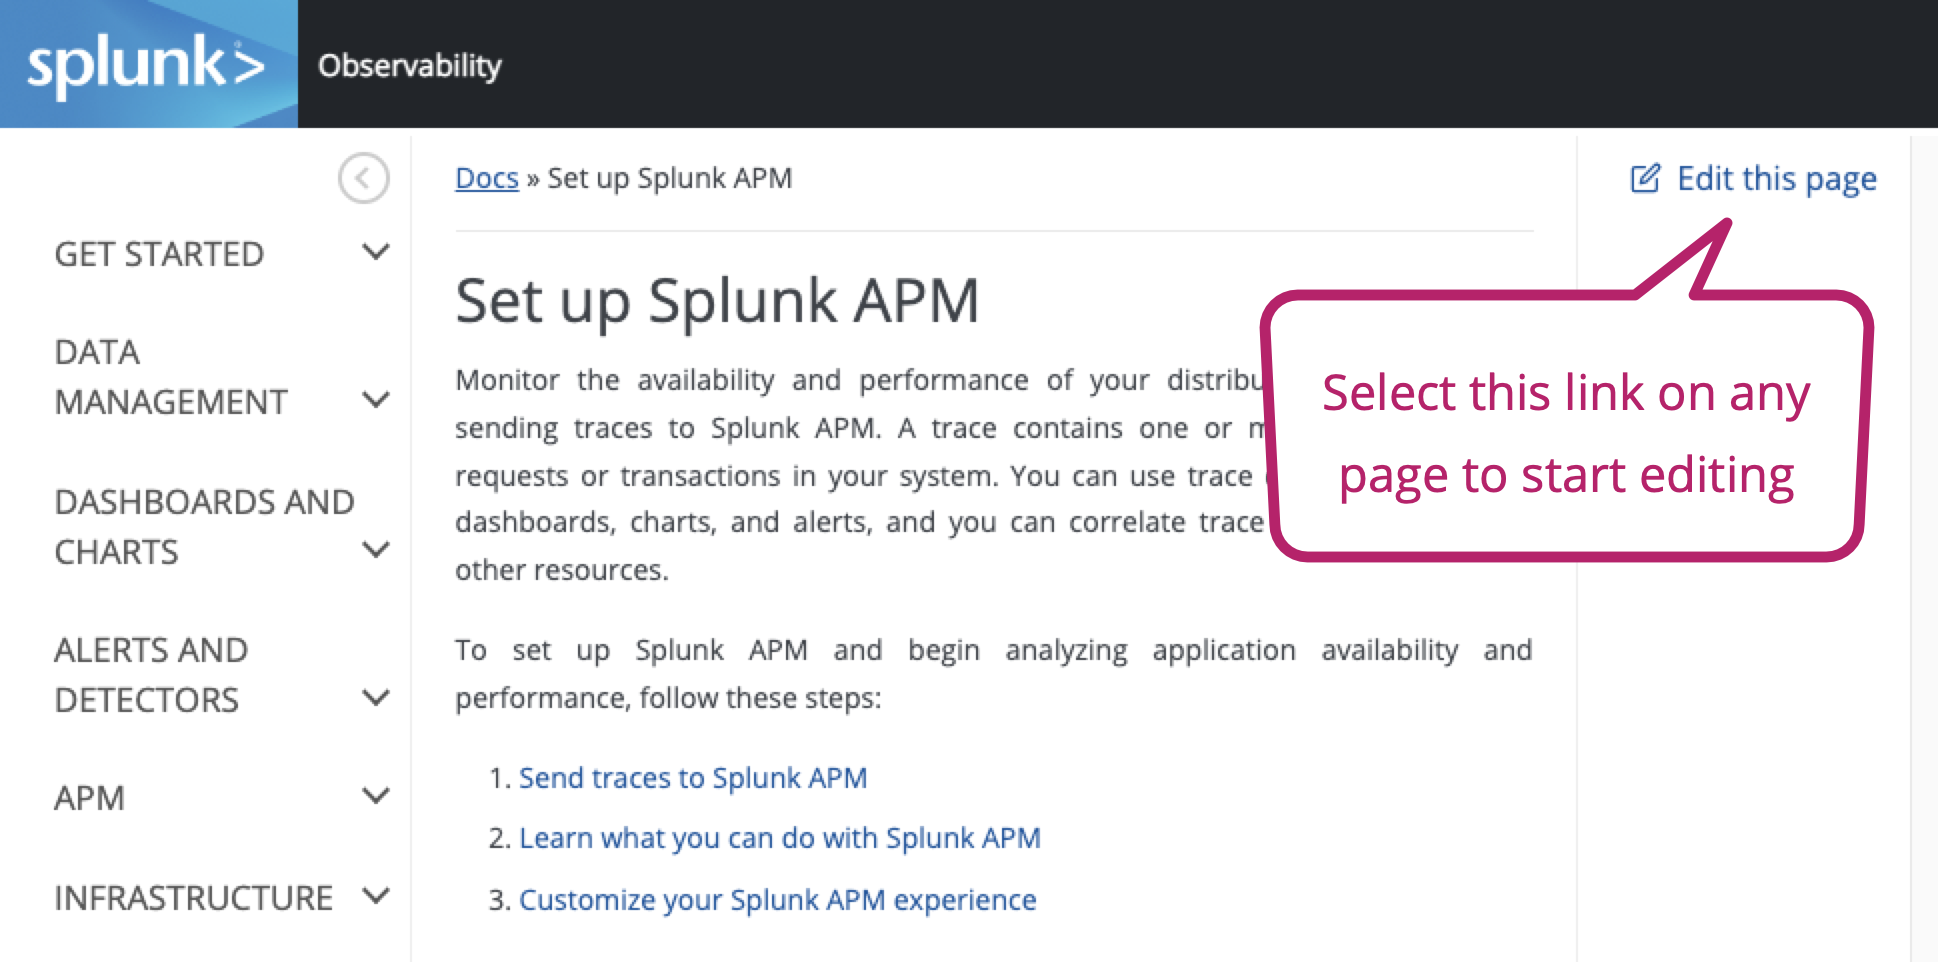Expand the GET STARTED section

tap(376, 253)
